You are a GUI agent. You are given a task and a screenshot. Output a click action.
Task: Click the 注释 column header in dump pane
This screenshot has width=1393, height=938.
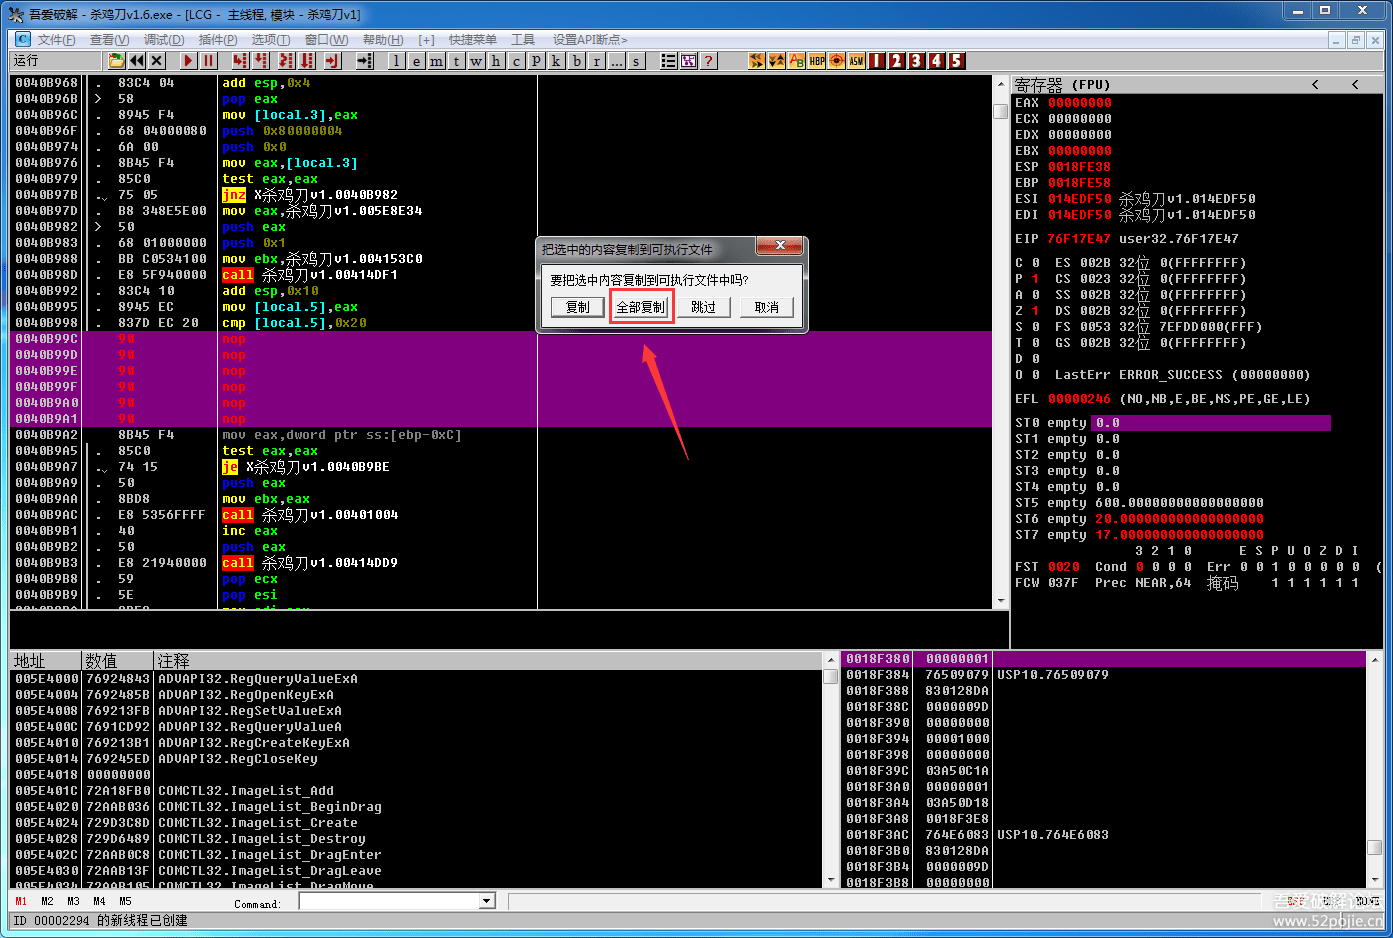coord(488,661)
